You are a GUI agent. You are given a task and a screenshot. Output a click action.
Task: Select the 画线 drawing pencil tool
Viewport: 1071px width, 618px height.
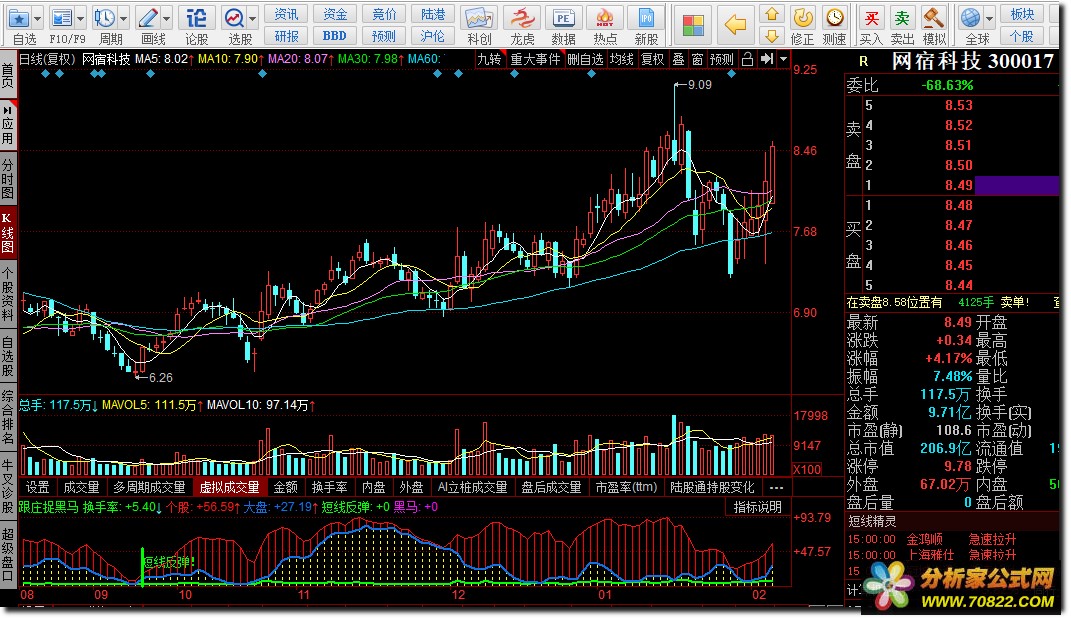click(x=148, y=18)
